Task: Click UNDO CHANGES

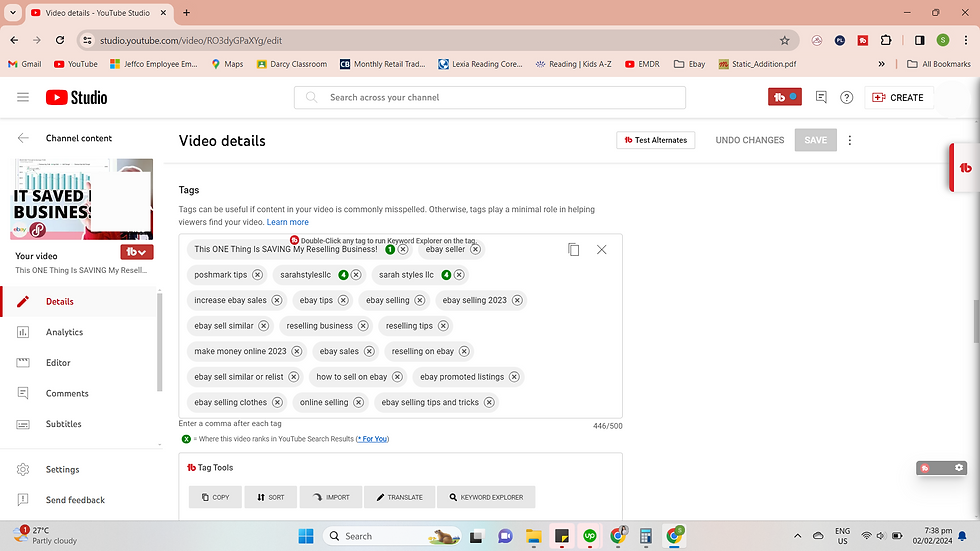Action: 749,140
